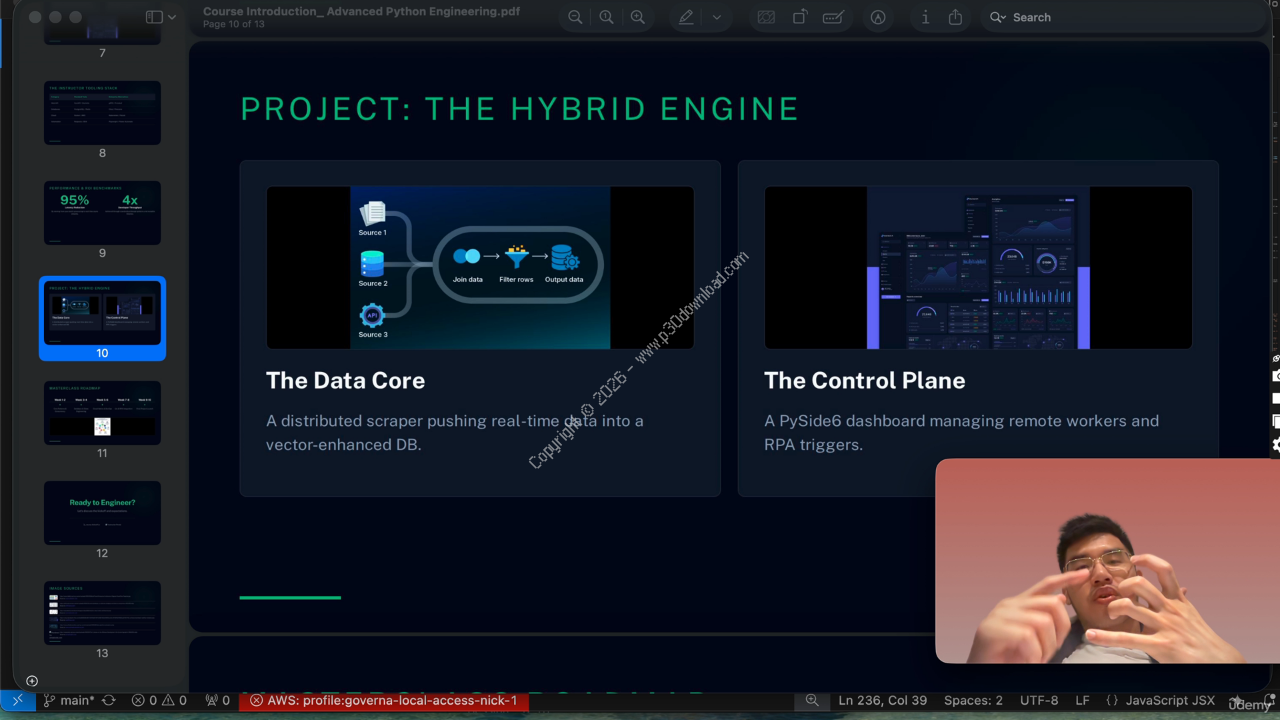Go to the page 13 thumbnail
The width and height of the screenshot is (1280, 720).
tap(102, 613)
